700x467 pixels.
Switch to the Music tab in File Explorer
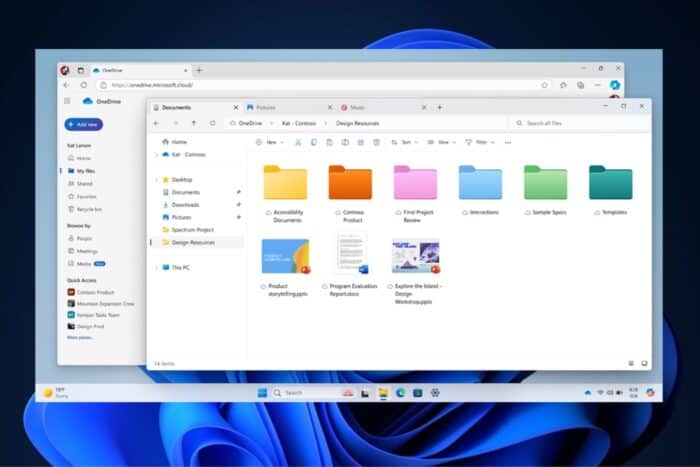383,108
